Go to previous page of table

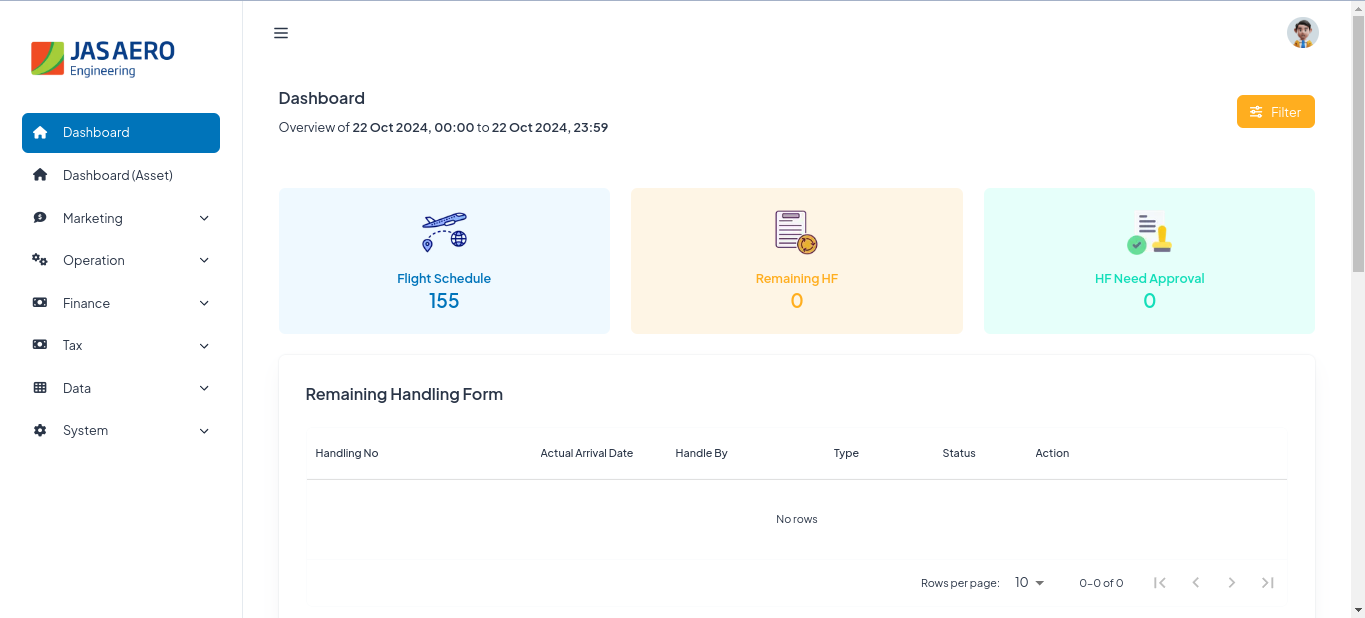tap(1196, 582)
